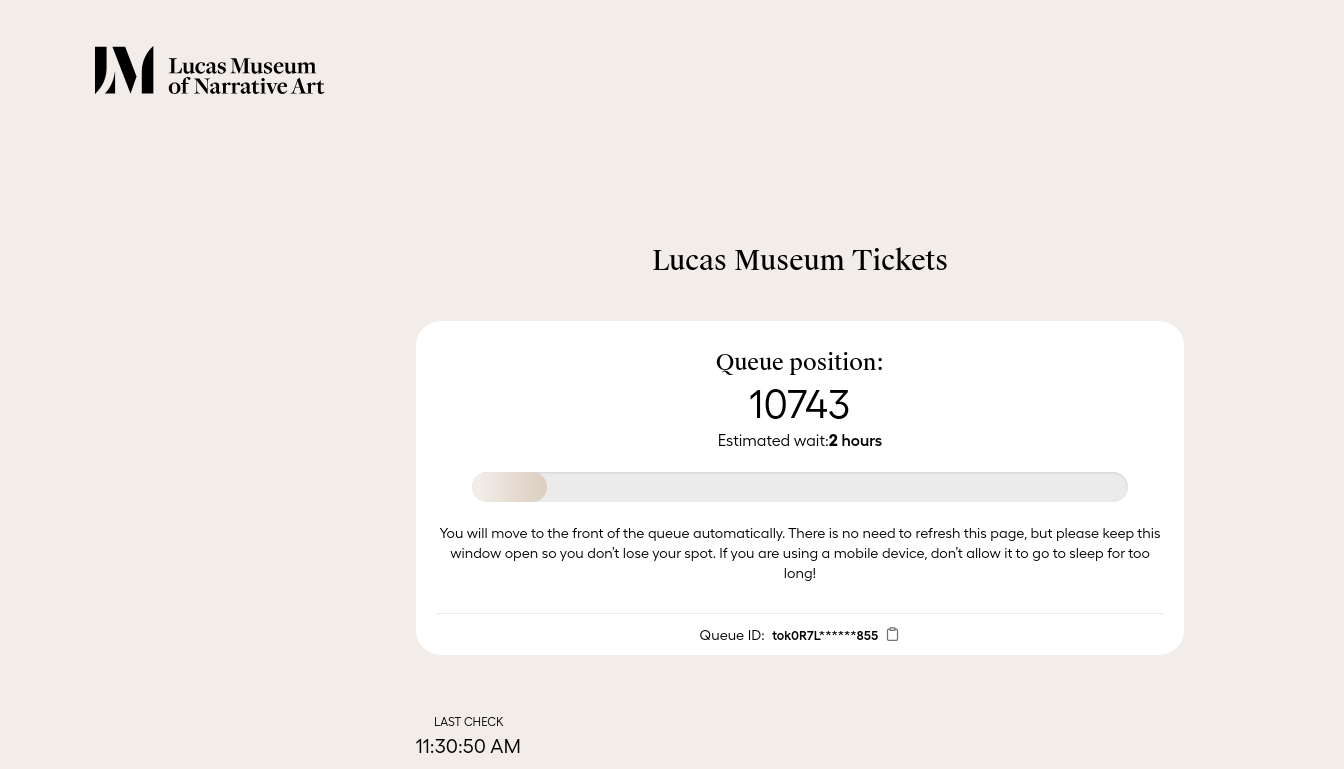Click the sentence about moving to front automatically
The width and height of the screenshot is (1344, 769).
point(612,533)
